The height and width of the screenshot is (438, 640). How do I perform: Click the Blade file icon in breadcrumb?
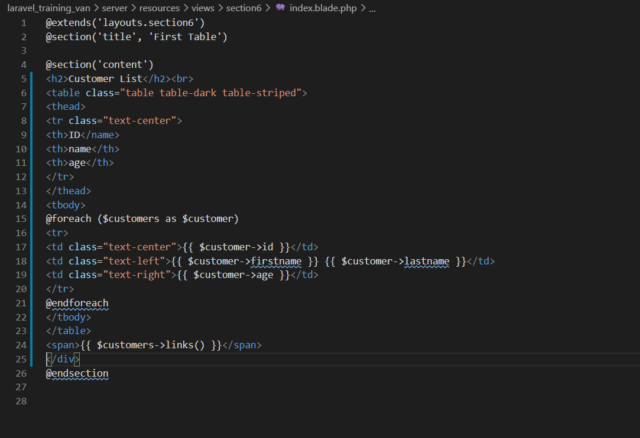click(x=280, y=8)
